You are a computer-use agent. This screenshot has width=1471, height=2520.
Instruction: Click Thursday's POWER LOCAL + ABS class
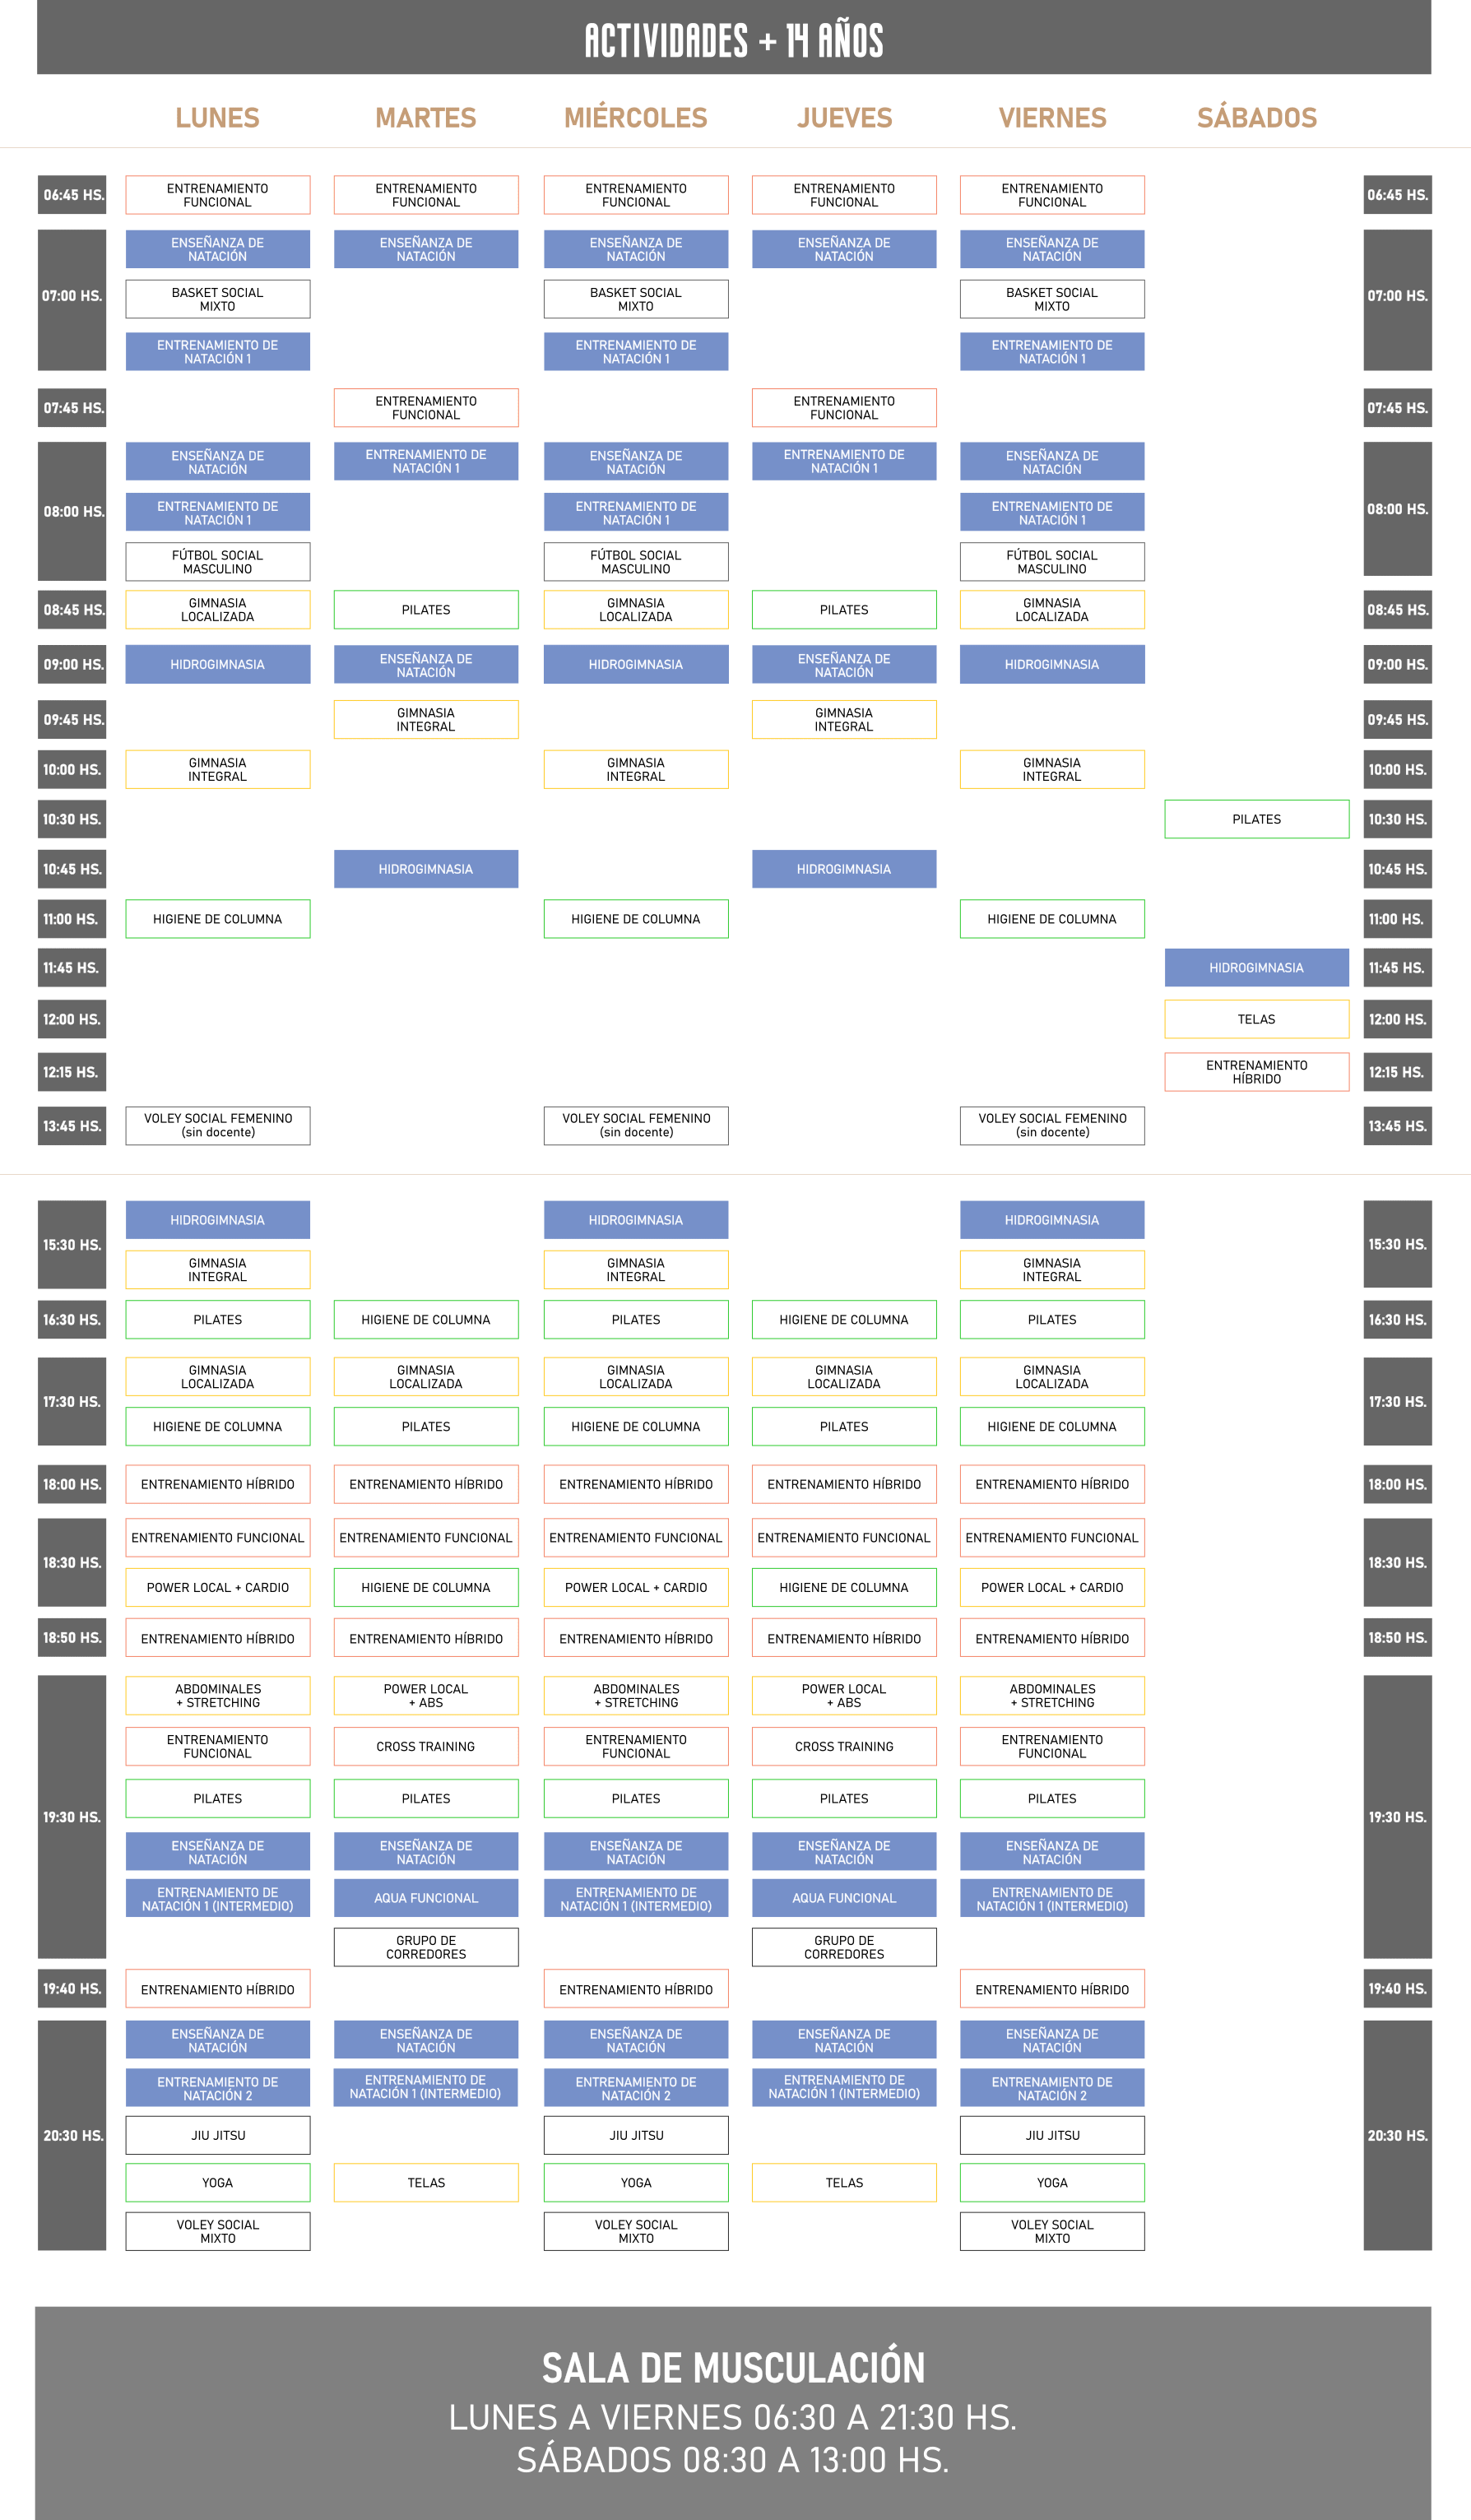844,1695
